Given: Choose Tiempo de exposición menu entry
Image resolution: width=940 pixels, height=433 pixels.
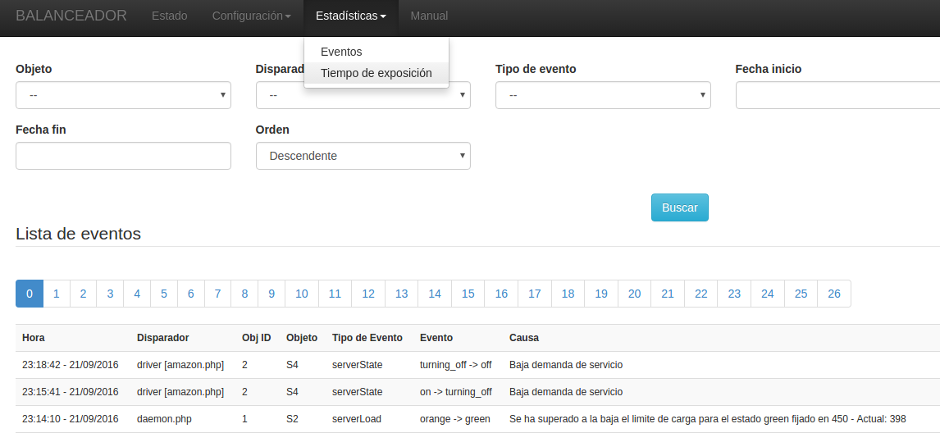Looking at the screenshot, I should pyautogui.click(x=376, y=73).
